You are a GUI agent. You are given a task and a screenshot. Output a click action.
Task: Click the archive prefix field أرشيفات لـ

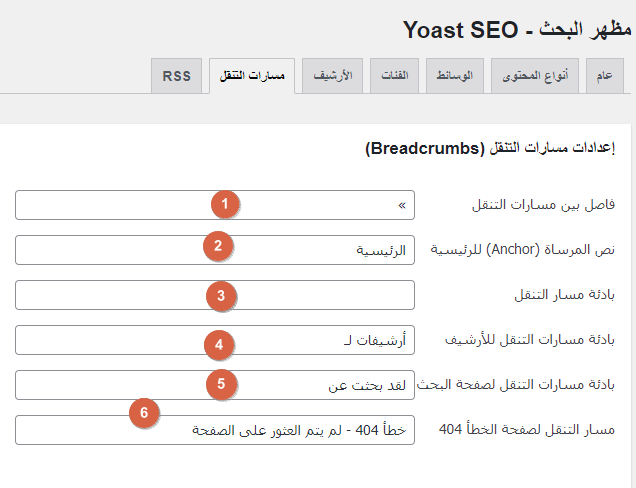[215, 340]
